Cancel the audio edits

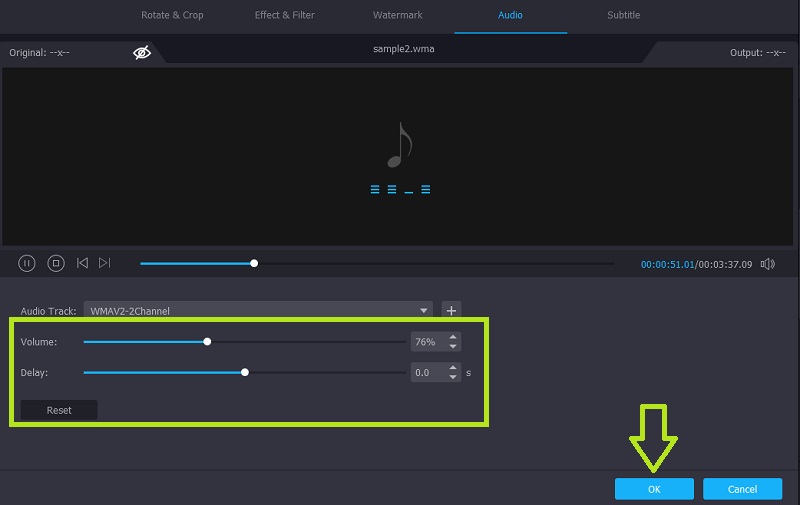[742, 489]
